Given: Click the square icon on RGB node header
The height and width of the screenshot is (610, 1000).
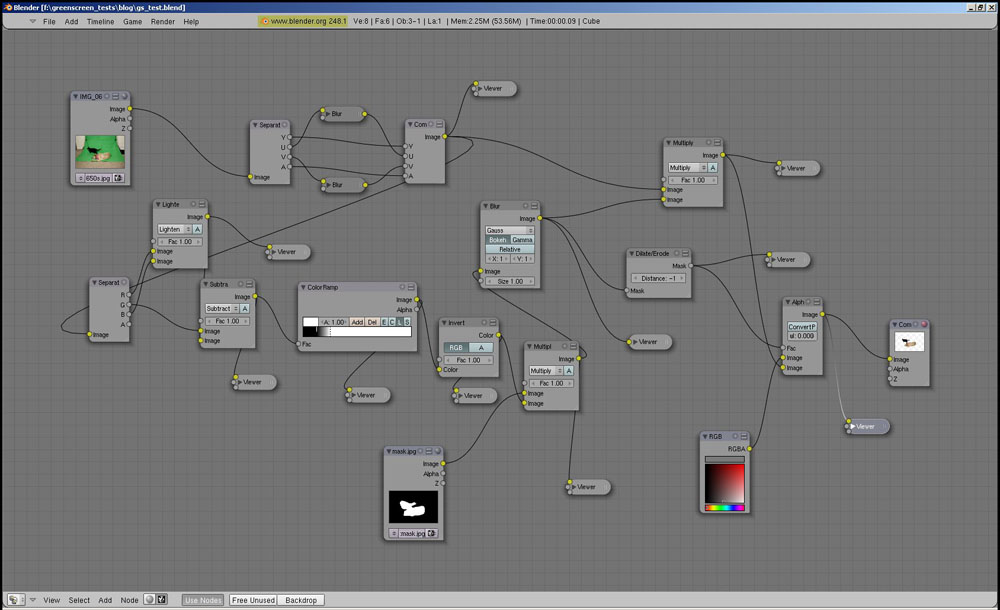Looking at the screenshot, I should tap(744, 436).
